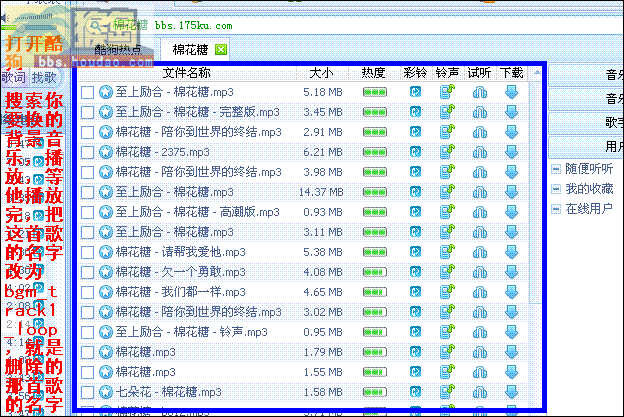Preview-listen the 14.37 MB 至上励合 - 棉花糖.mp3
This screenshot has width=624, height=417.
pos(480,192)
